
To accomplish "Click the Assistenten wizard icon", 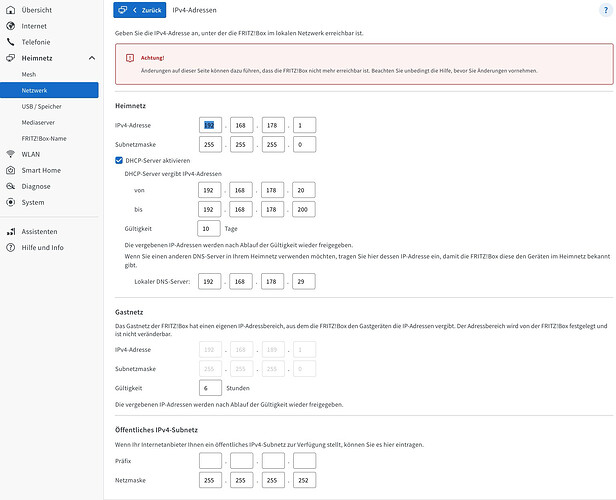I will pos(11,231).
